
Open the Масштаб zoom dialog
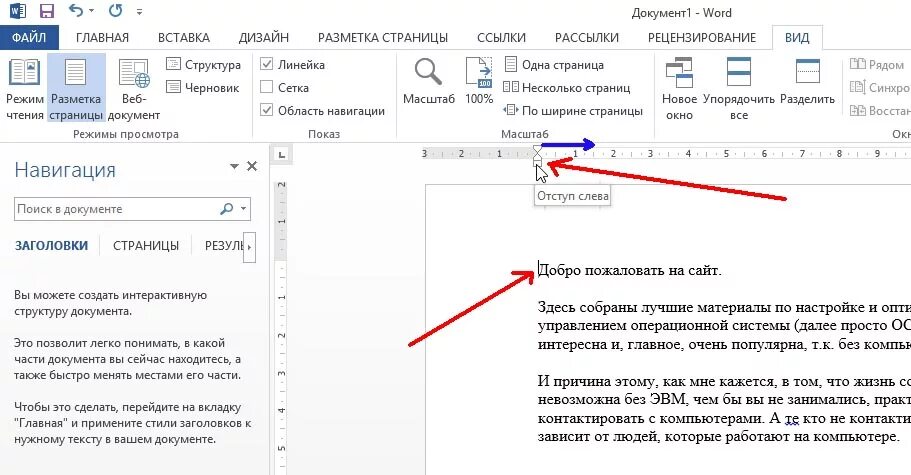point(429,81)
